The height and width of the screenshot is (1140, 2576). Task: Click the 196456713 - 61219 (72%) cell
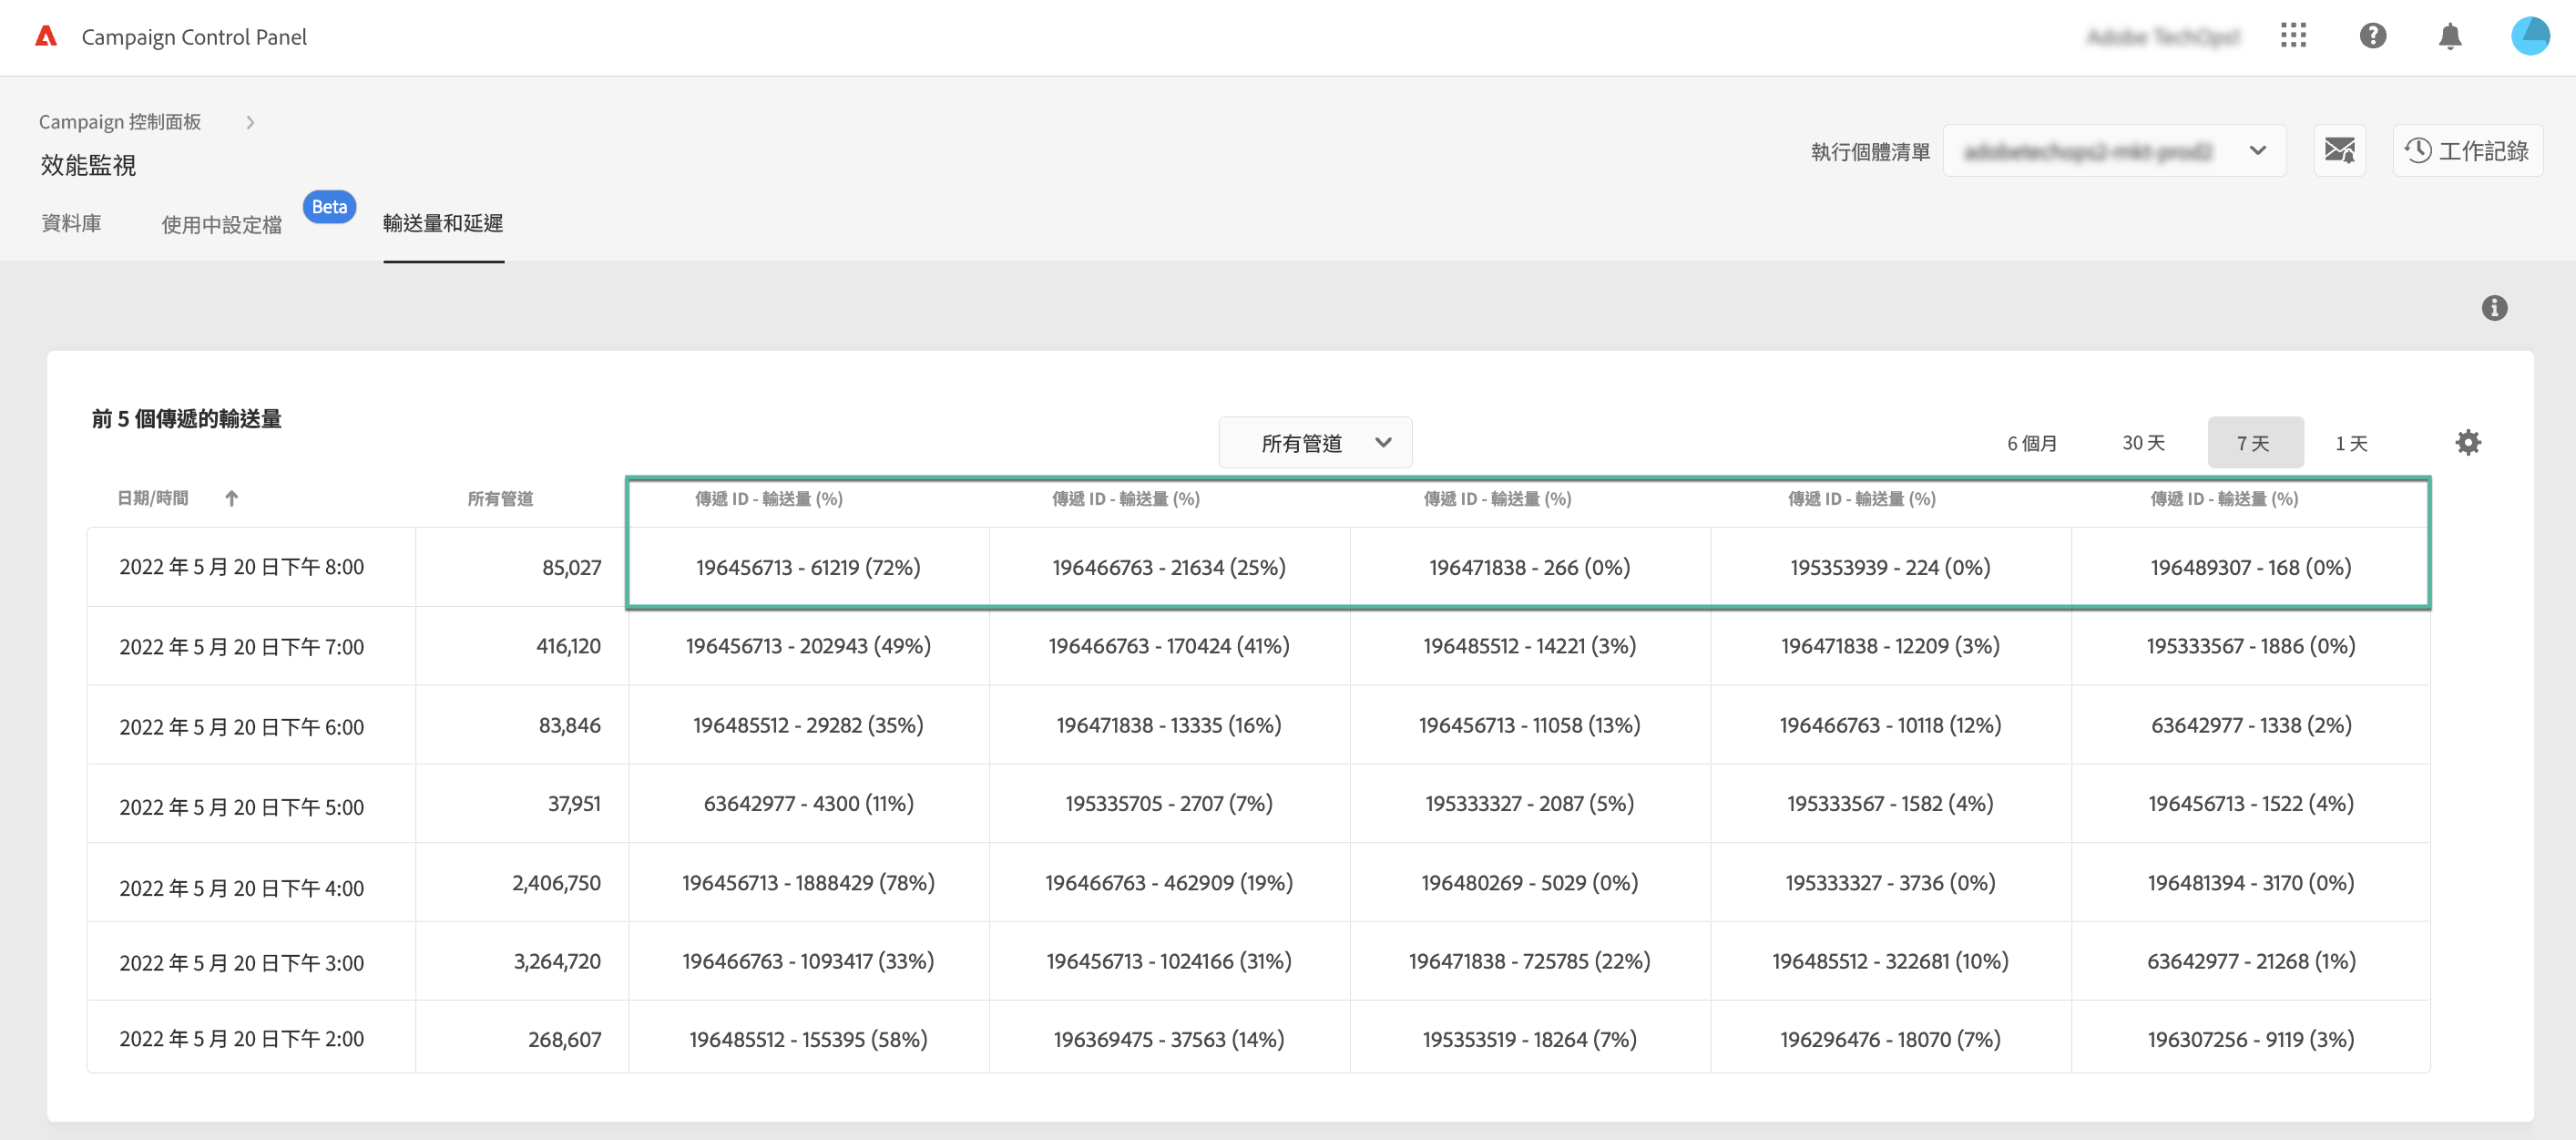coord(808,567)
